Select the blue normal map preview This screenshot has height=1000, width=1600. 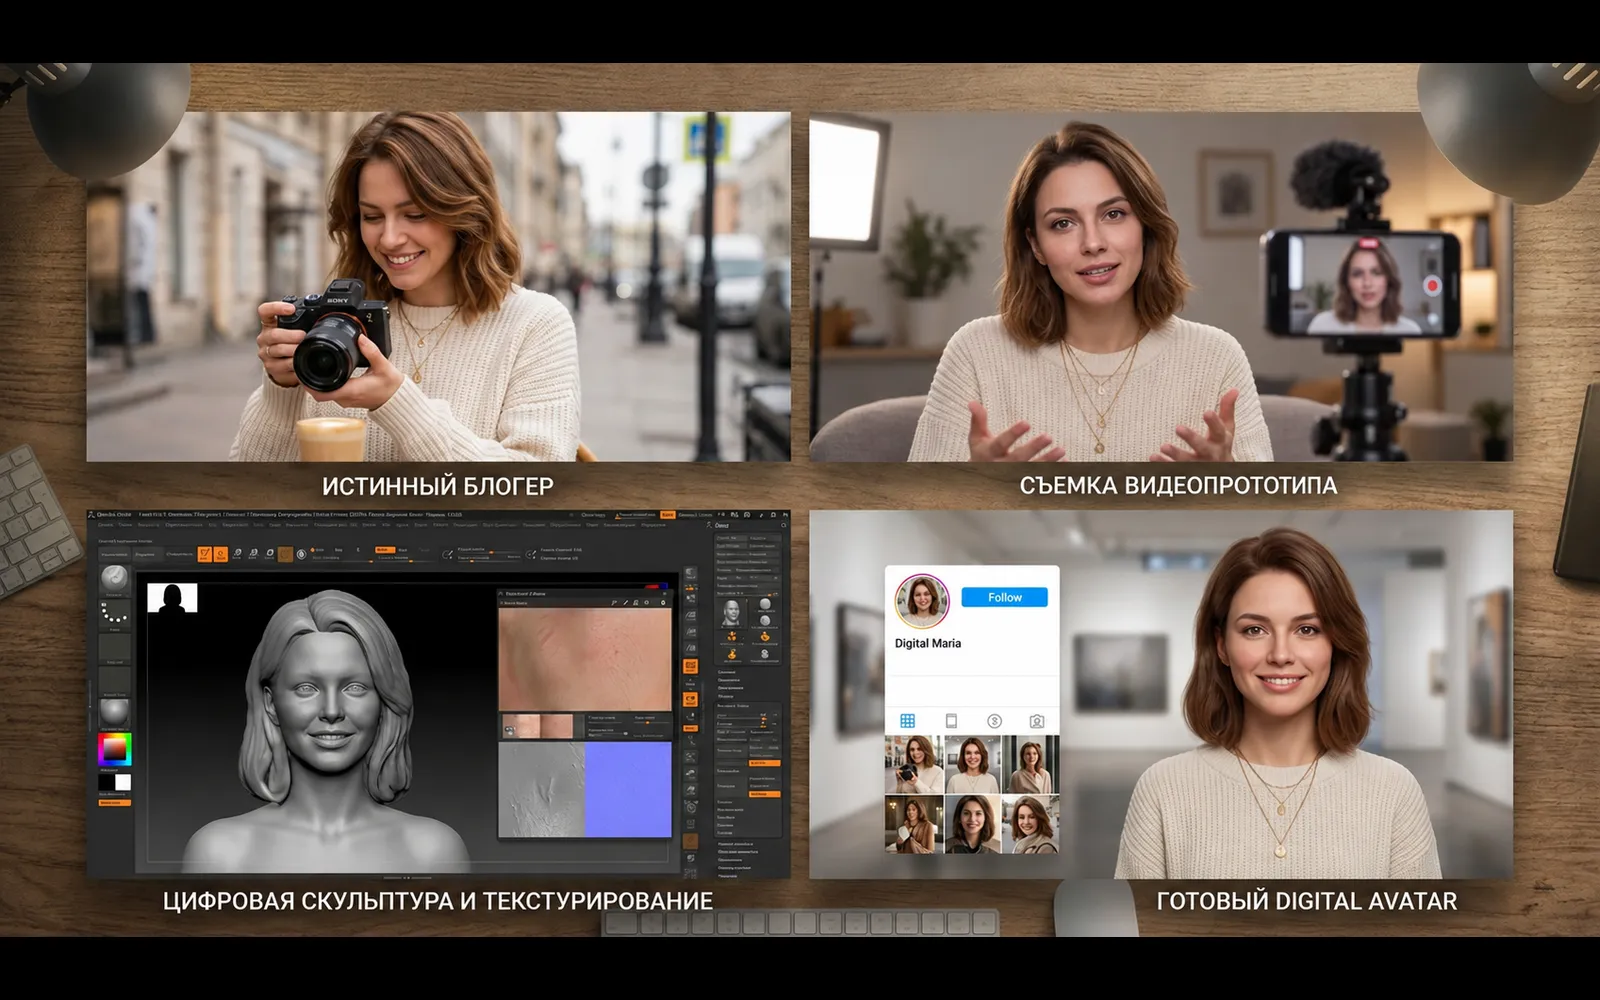click(x=628, y=789)
